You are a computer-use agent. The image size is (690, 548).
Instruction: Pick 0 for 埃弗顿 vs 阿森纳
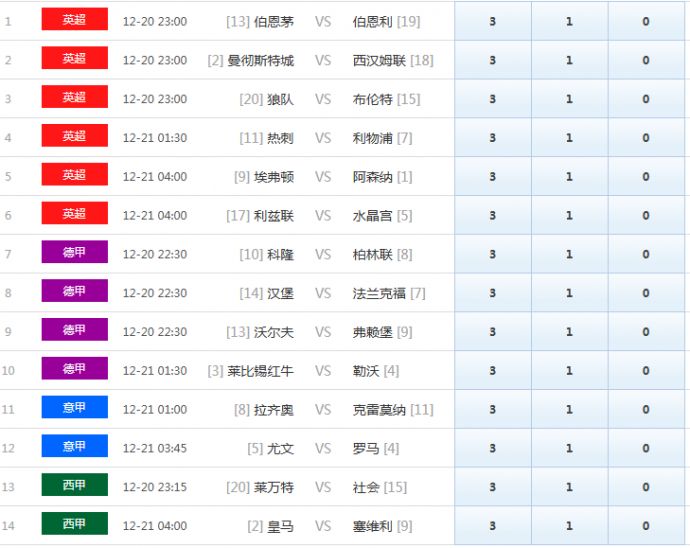(x=646, y=176)
